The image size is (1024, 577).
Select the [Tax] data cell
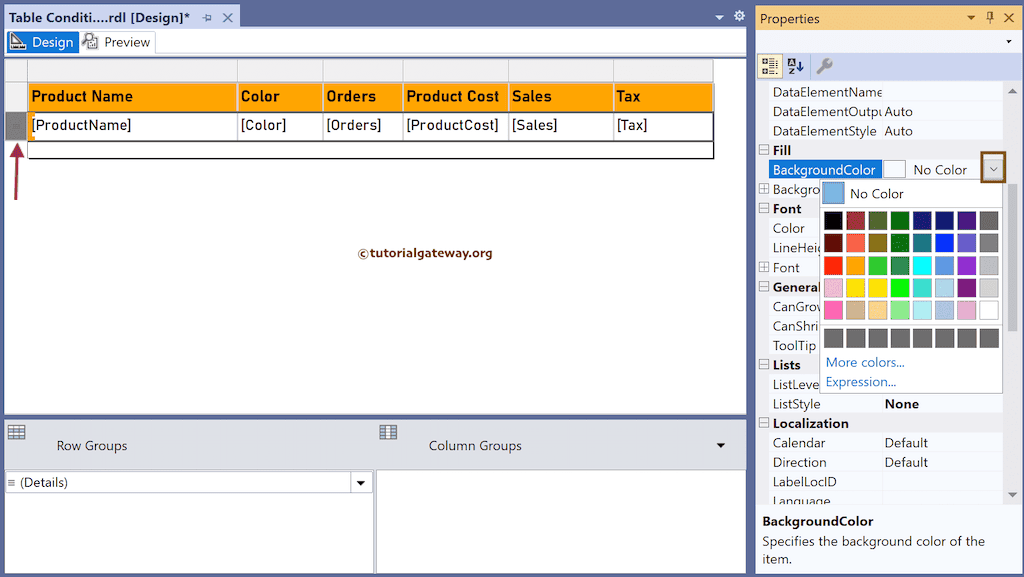pos(664,126)
